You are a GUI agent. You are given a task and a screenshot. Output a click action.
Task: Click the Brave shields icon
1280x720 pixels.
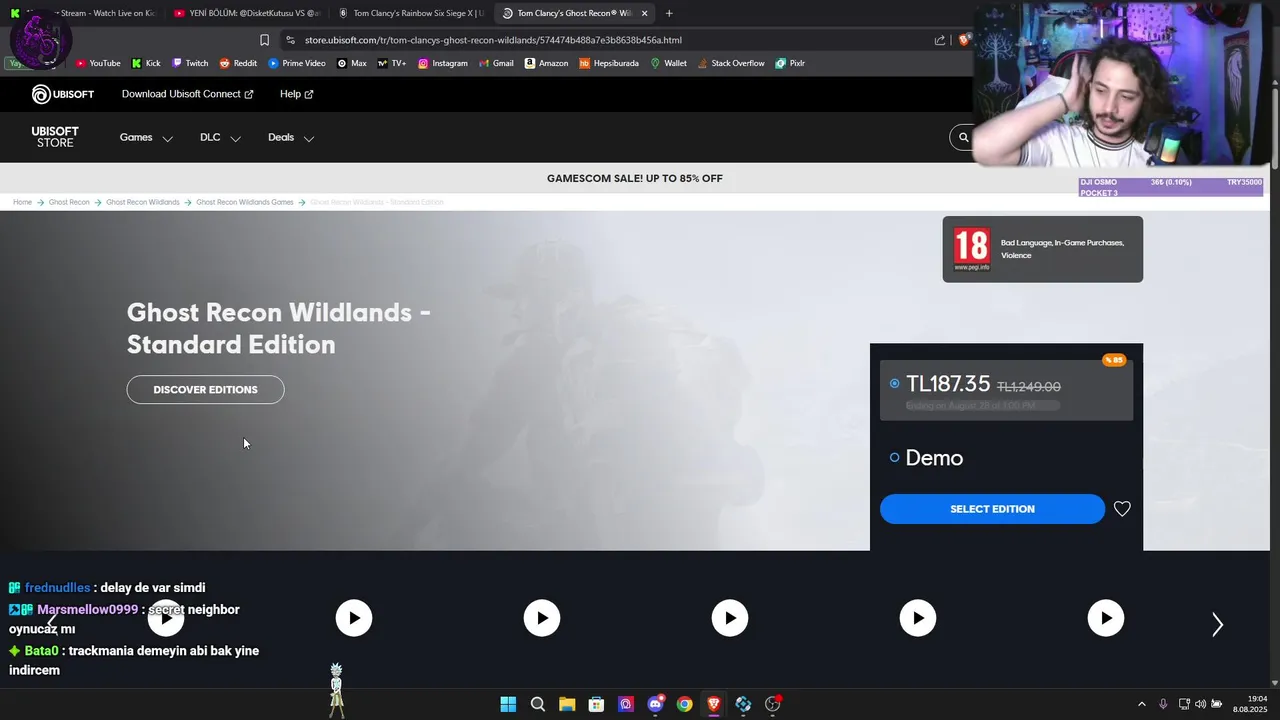pyautogui.click(x=964, y=40)
